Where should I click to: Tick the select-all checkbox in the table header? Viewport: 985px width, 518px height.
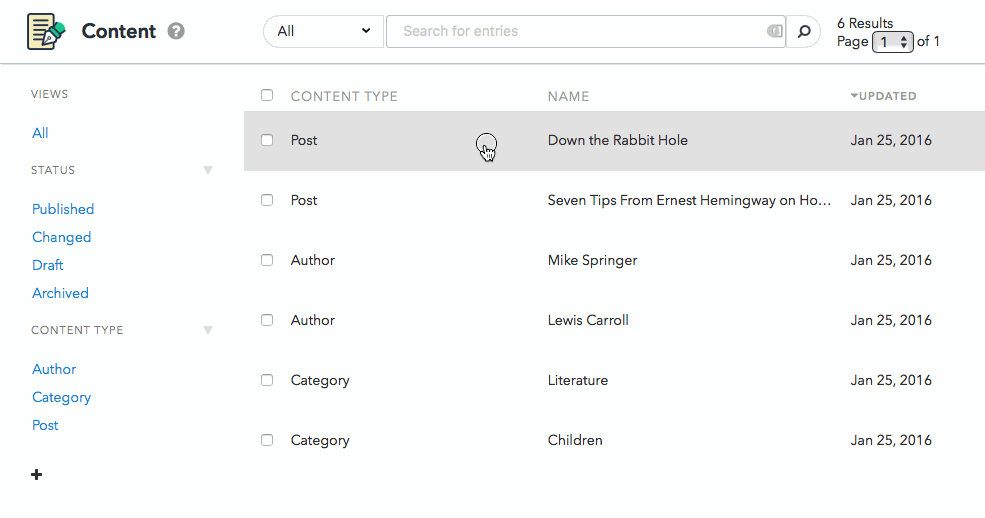[x=267, y=96]
